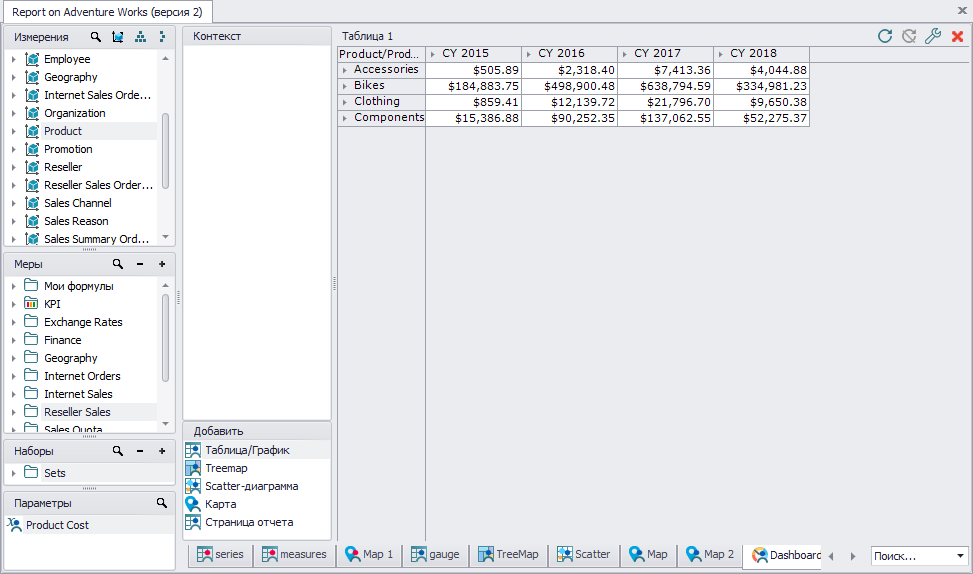Click the Product dimension cube icon
Image resolution: width=973 pixels, height=574 pixels.
32,131
